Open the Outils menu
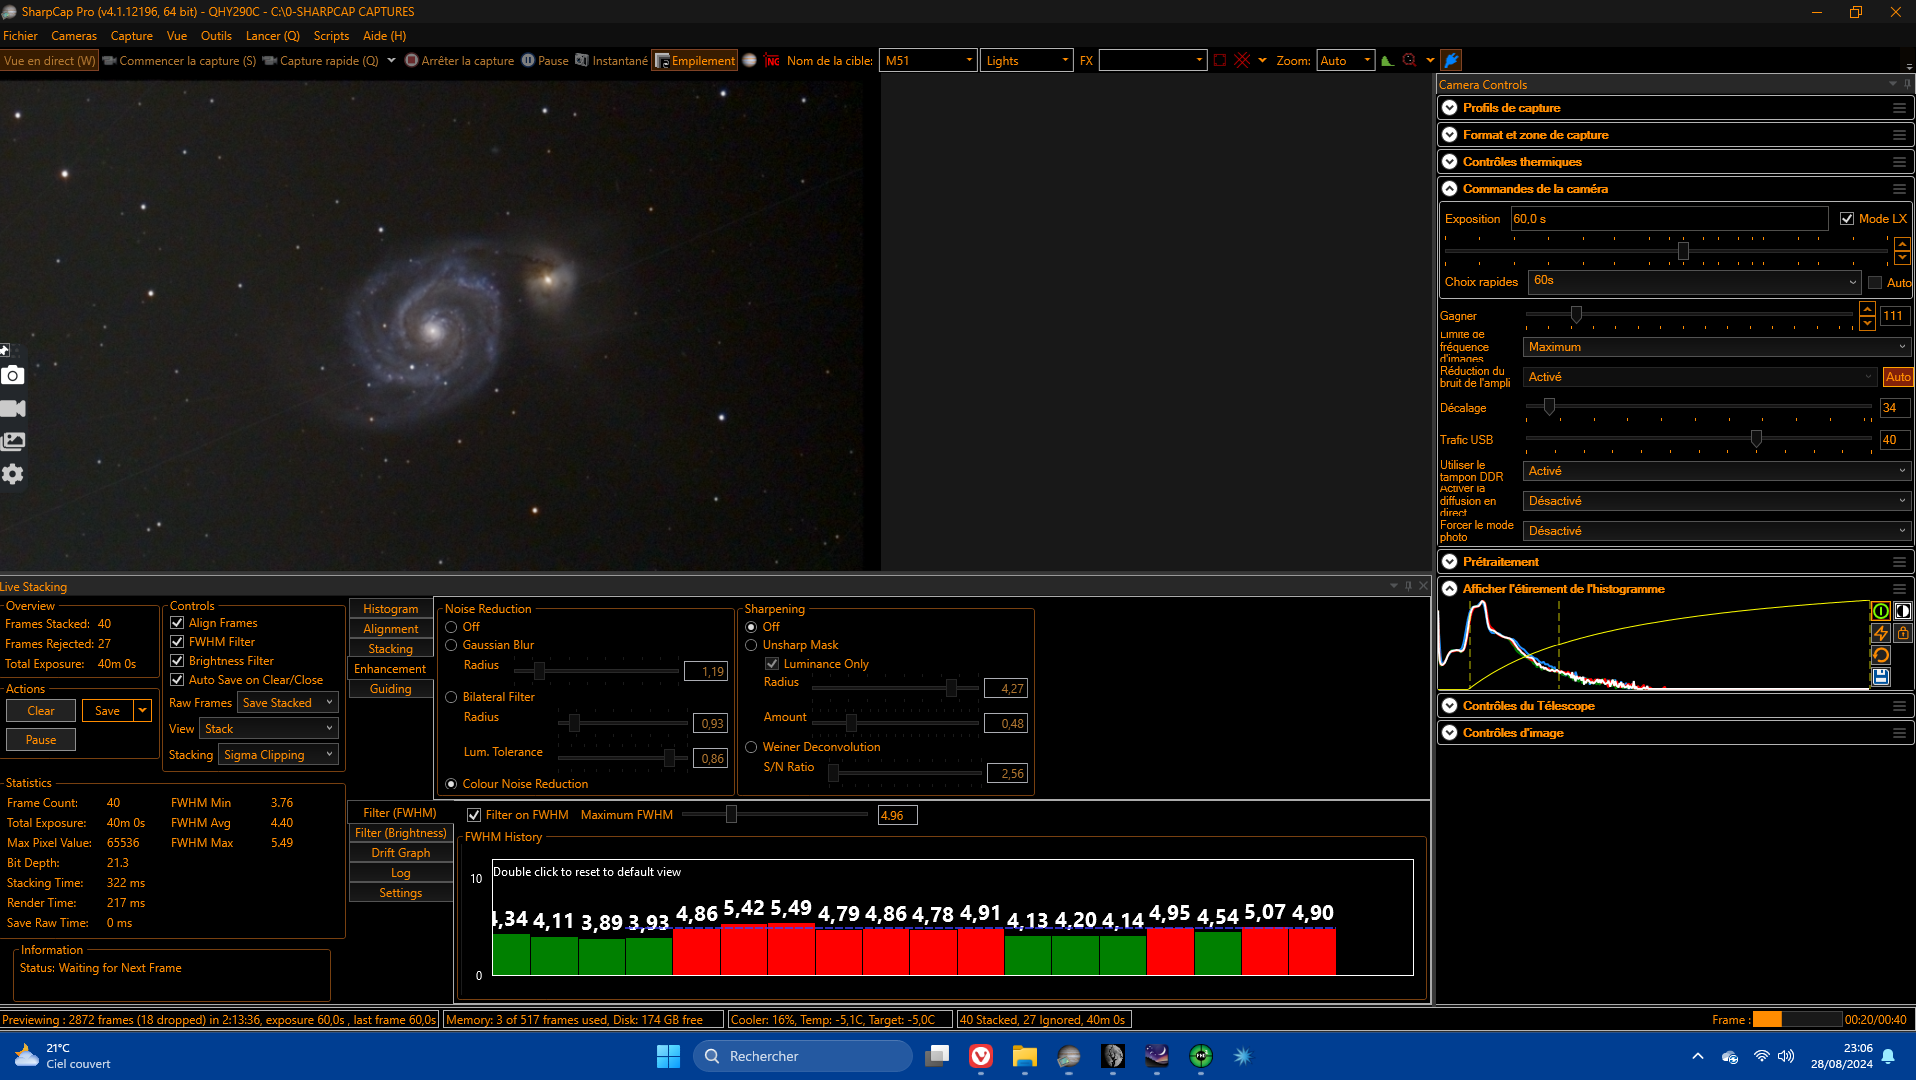Image resolution: width=1916 pixels, height=1080 pixels. point(216,36)
